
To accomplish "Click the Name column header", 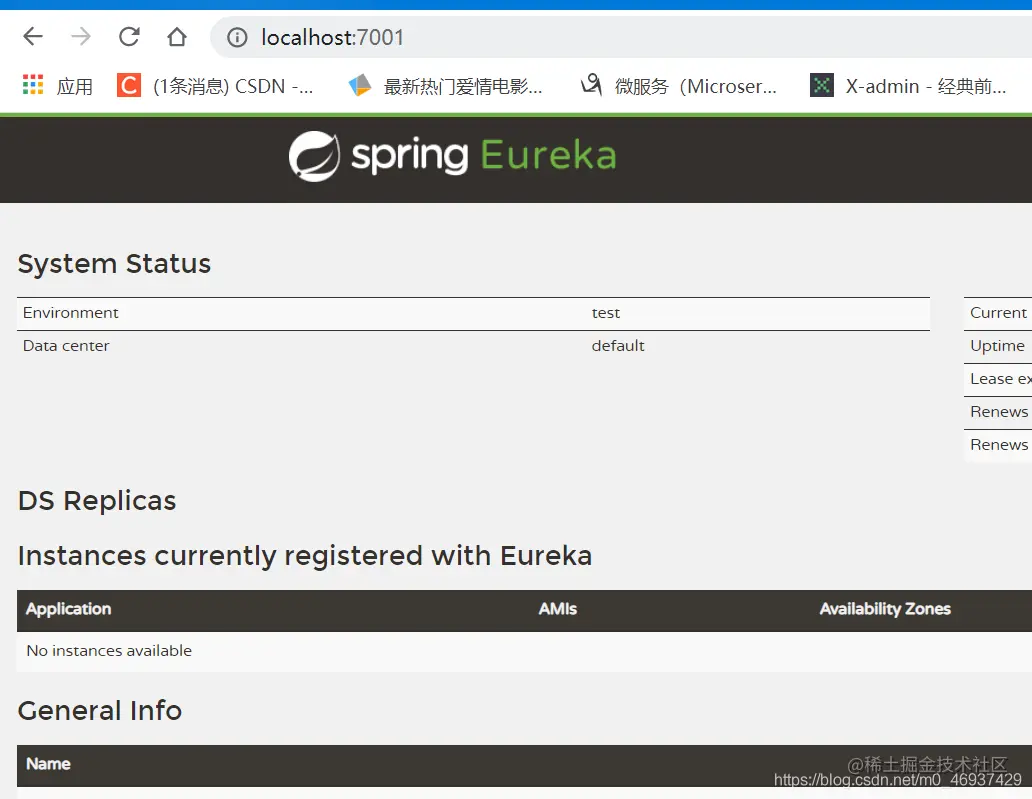I will (x=48, y=764).
